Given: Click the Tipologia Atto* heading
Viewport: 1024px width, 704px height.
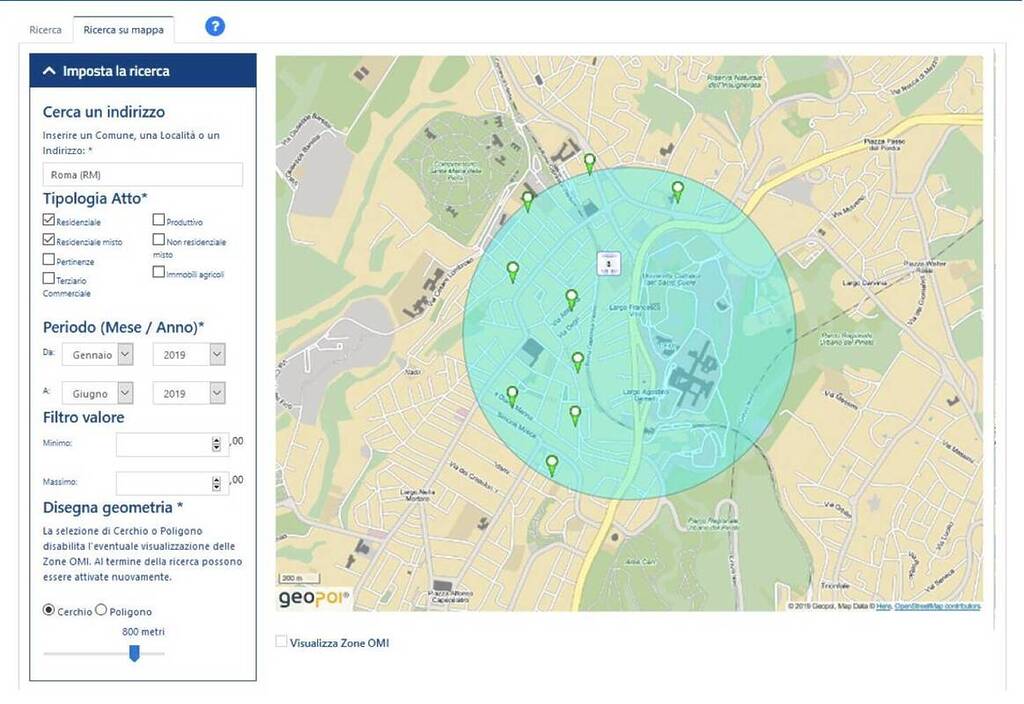Looking at the screenshot, I should tap(95, 198).
